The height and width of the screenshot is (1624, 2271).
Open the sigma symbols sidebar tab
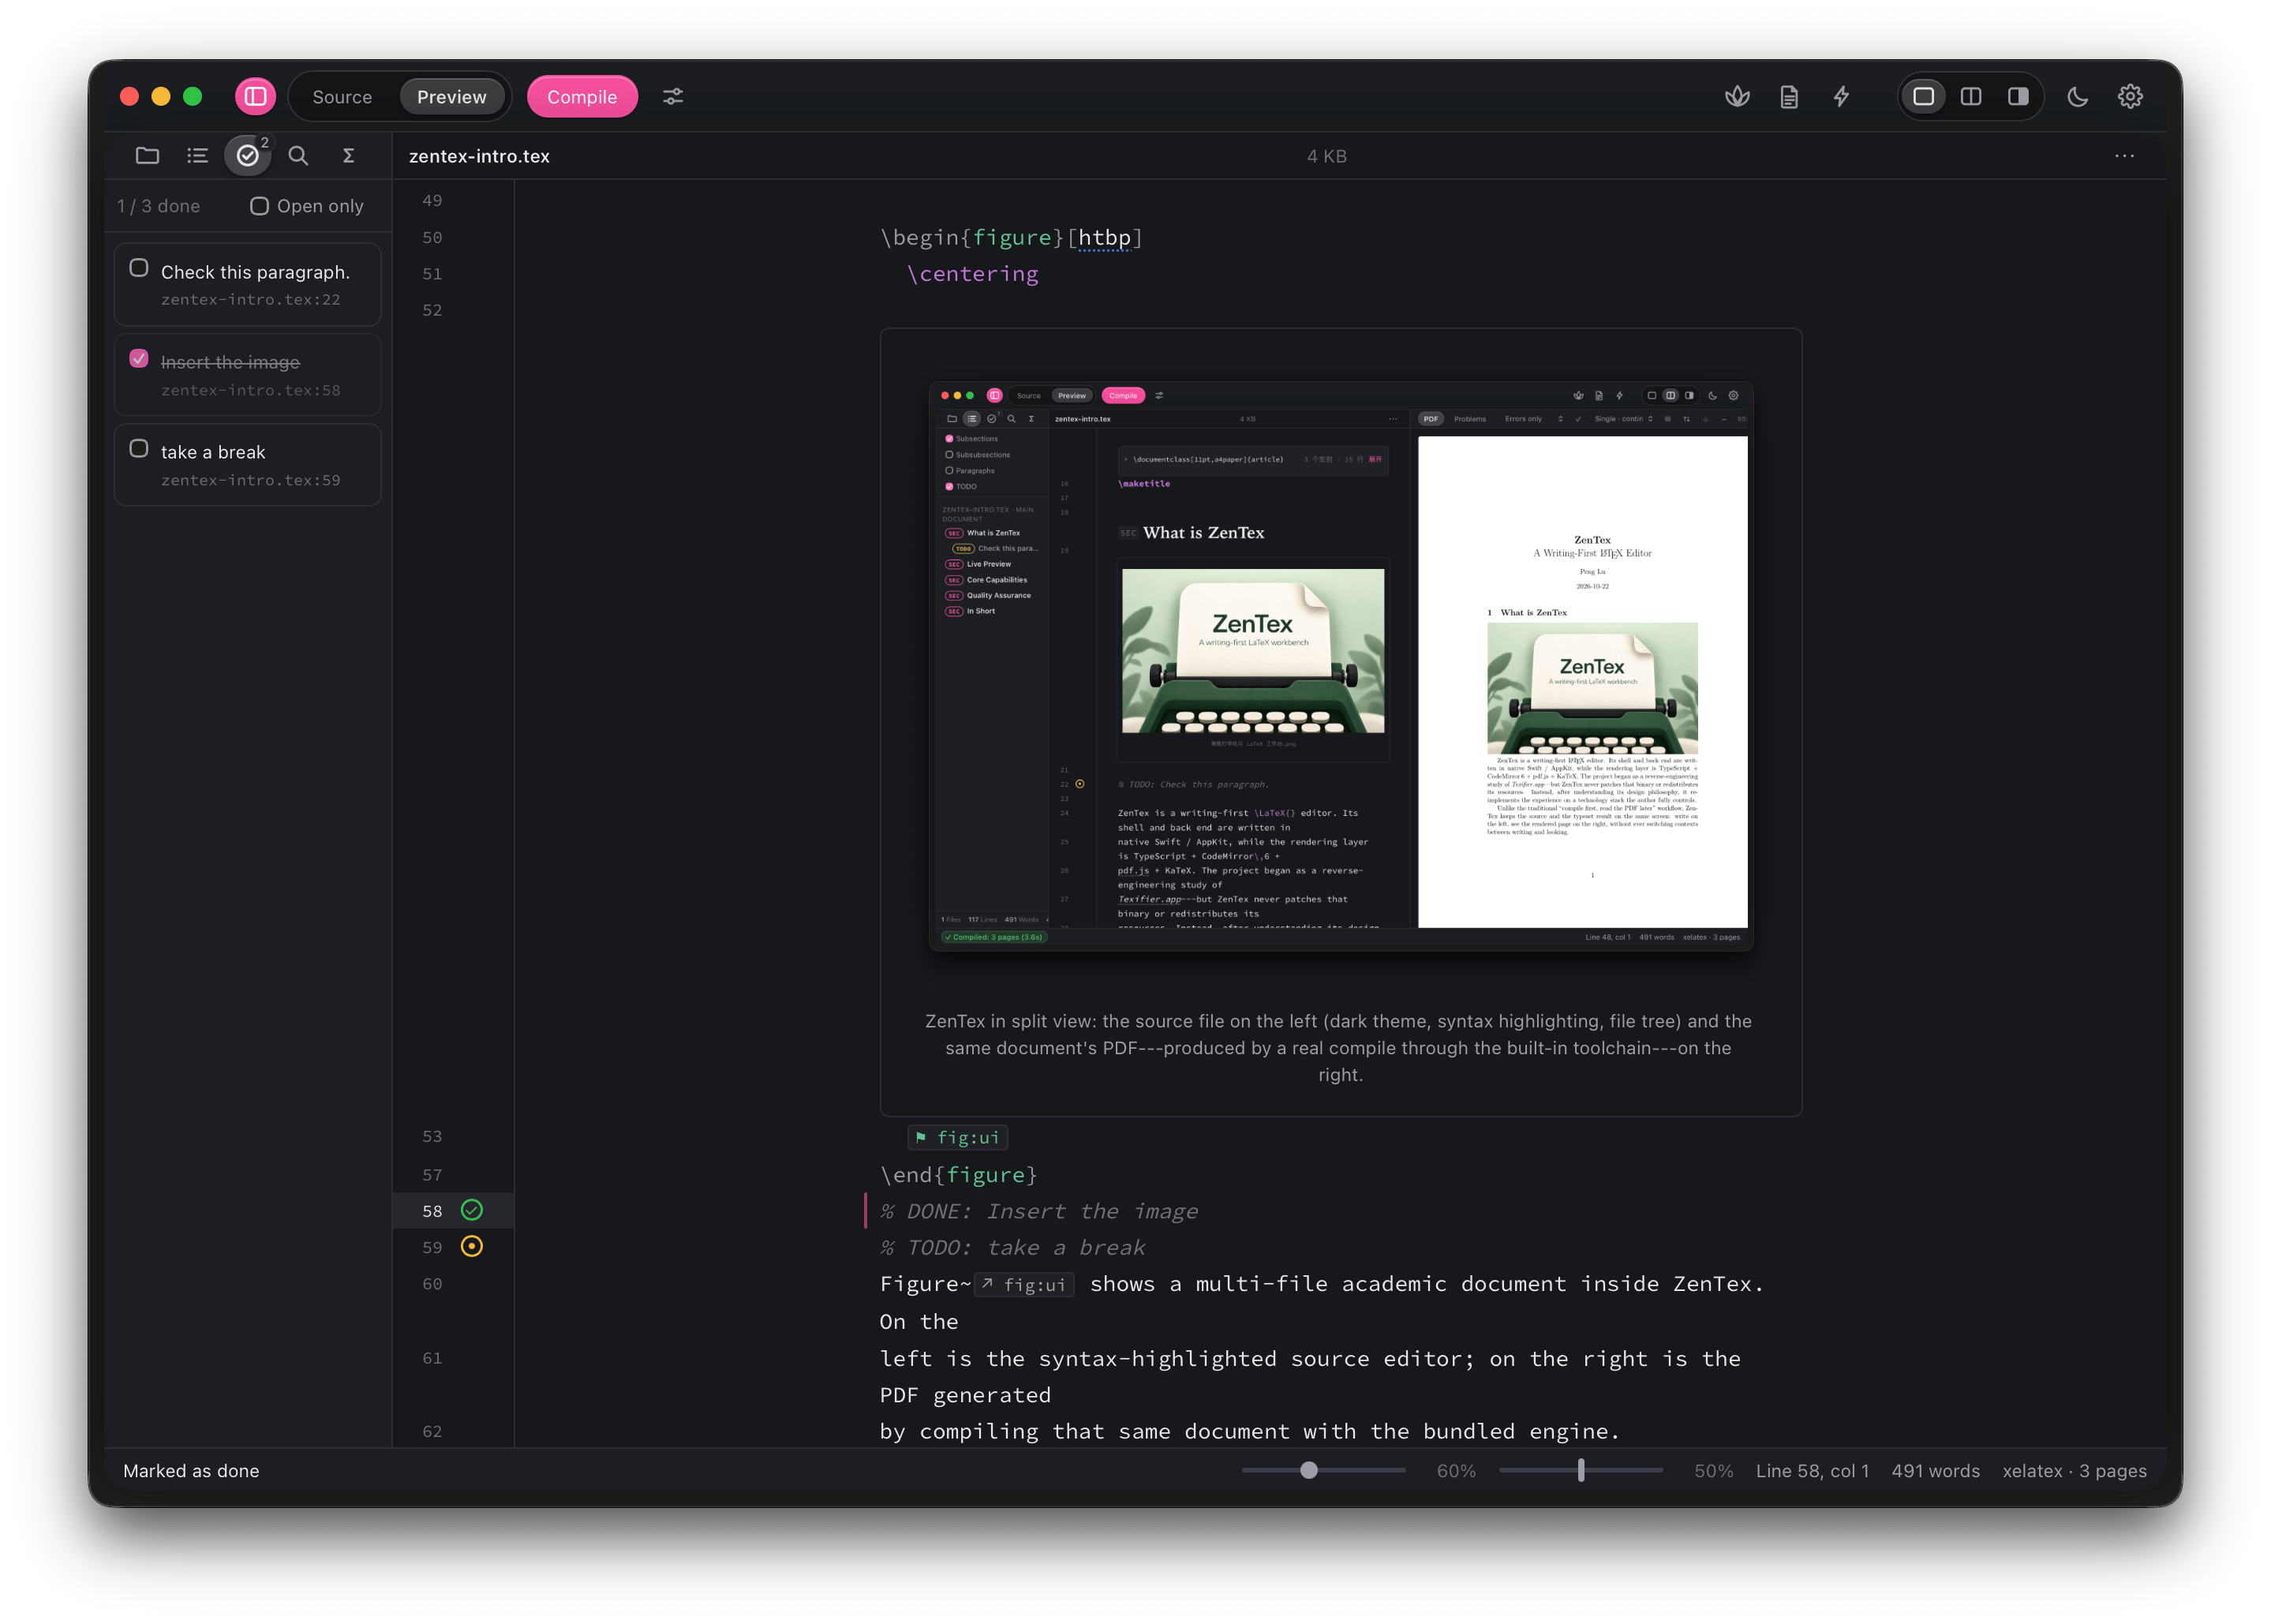[x=348, y=155]
